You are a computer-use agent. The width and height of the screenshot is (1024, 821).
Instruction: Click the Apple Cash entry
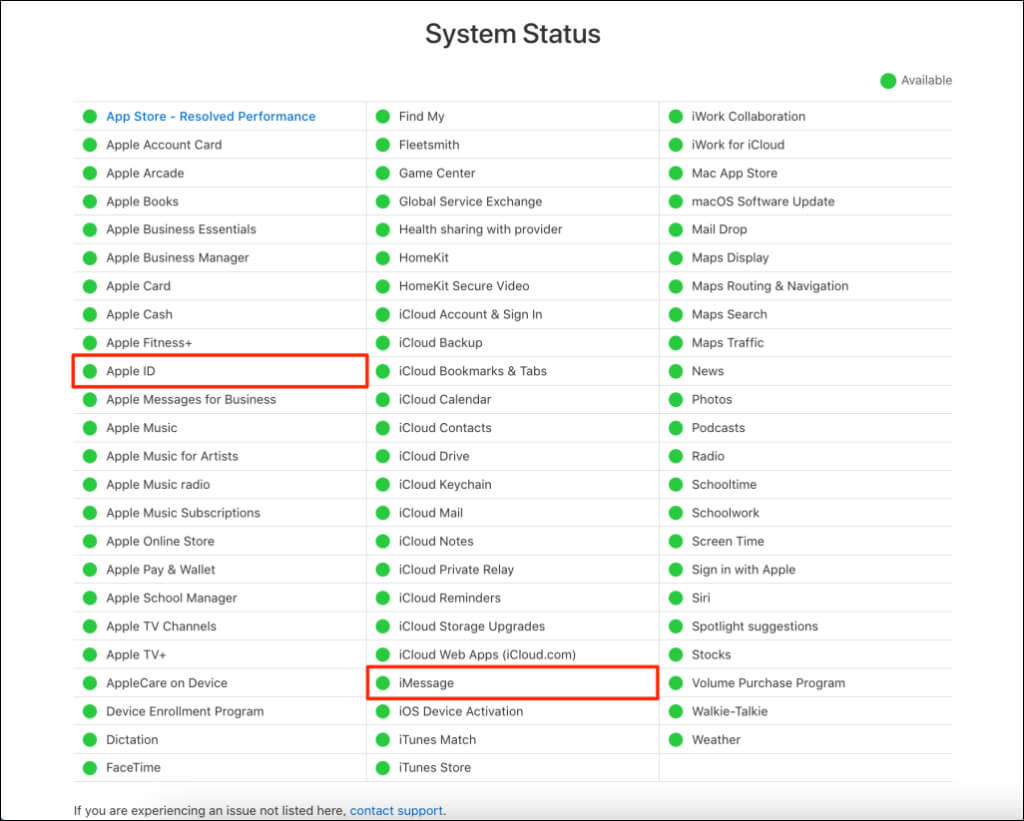pos(139,314)
